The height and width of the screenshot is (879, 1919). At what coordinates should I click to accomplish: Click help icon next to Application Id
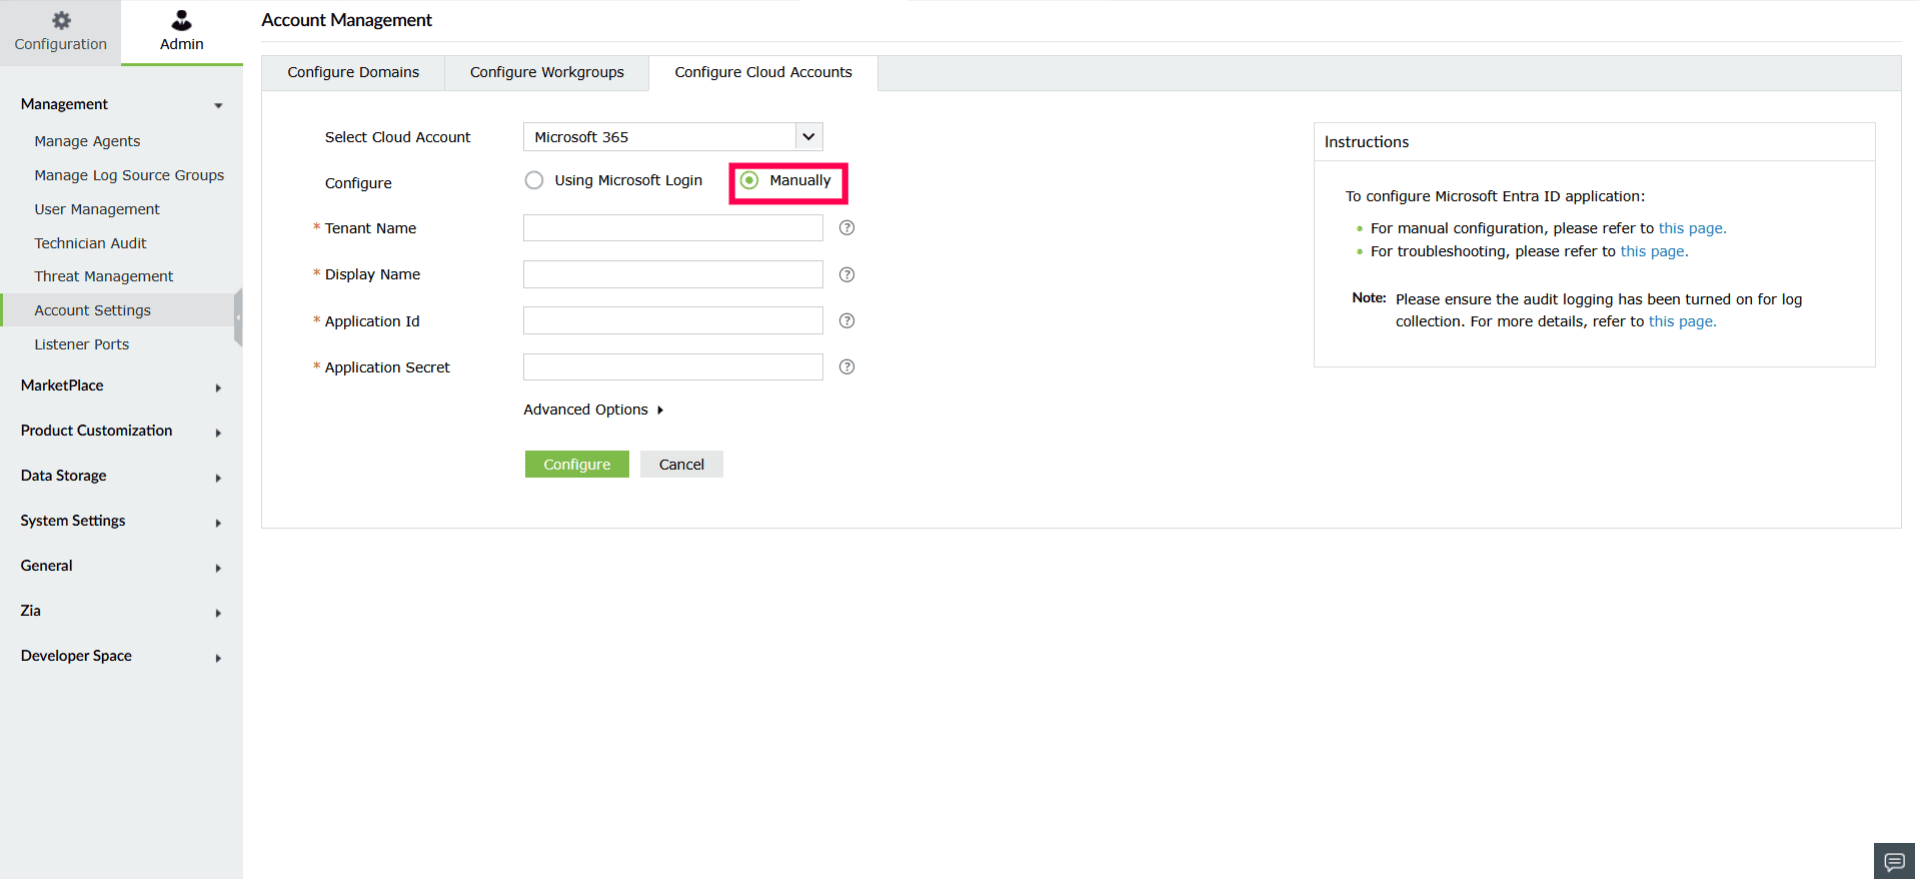click(847, 321)
